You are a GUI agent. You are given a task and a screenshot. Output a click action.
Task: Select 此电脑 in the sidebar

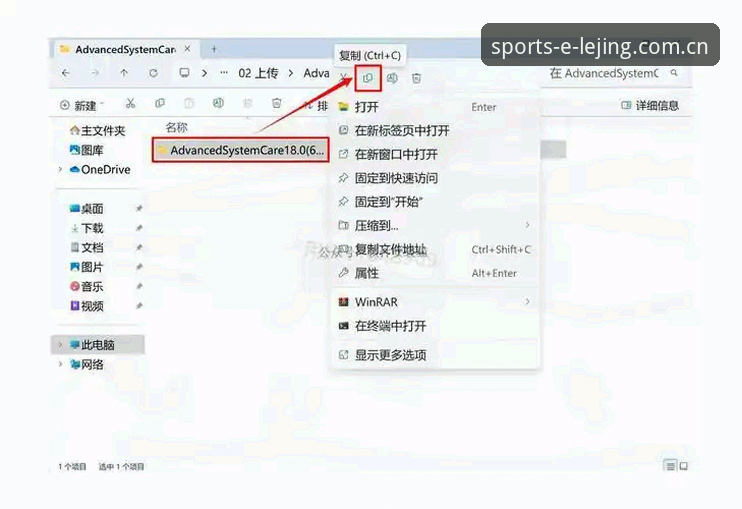(x=97, y=345)
